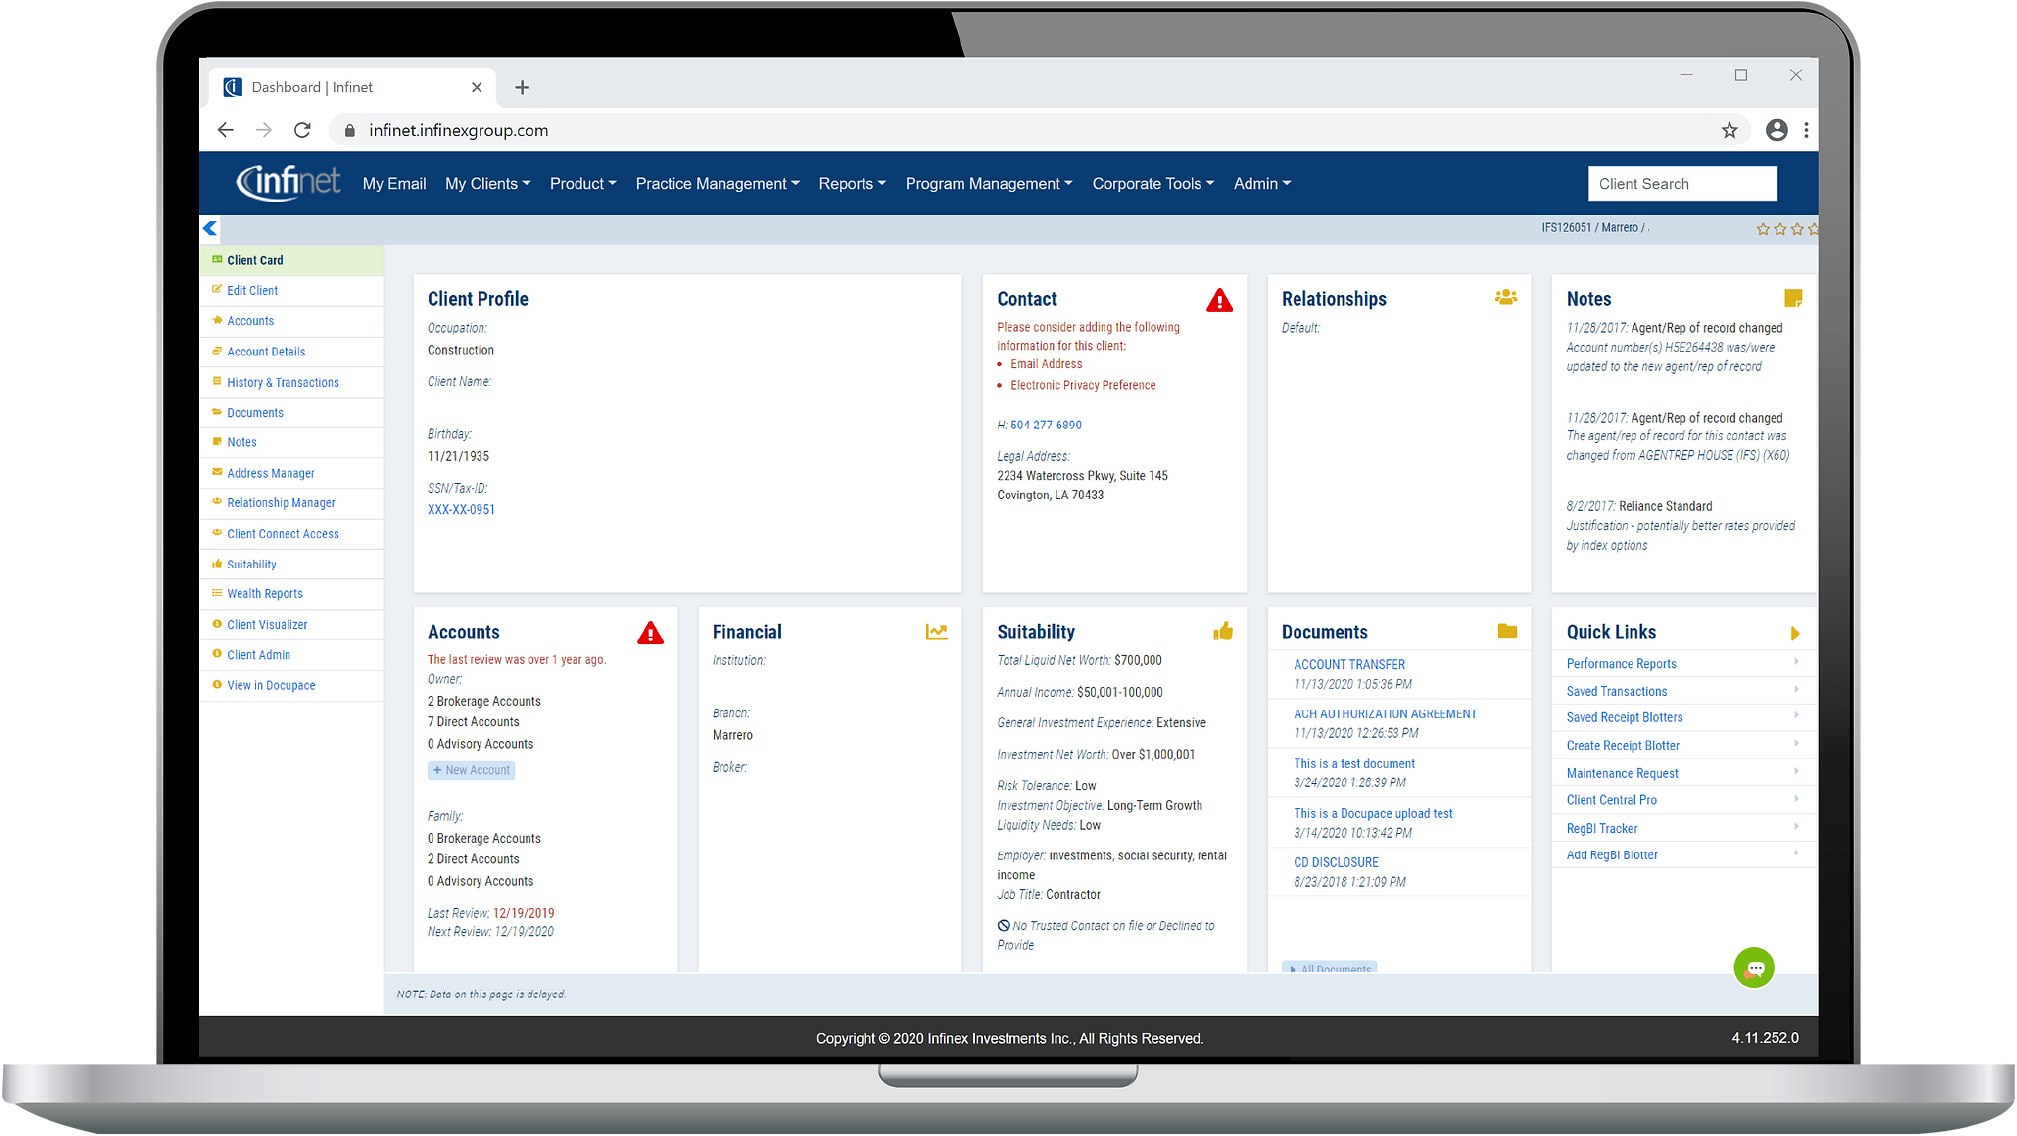View site security info via lock icon
2017x1136 pixels.
click(x=349, y=130)
